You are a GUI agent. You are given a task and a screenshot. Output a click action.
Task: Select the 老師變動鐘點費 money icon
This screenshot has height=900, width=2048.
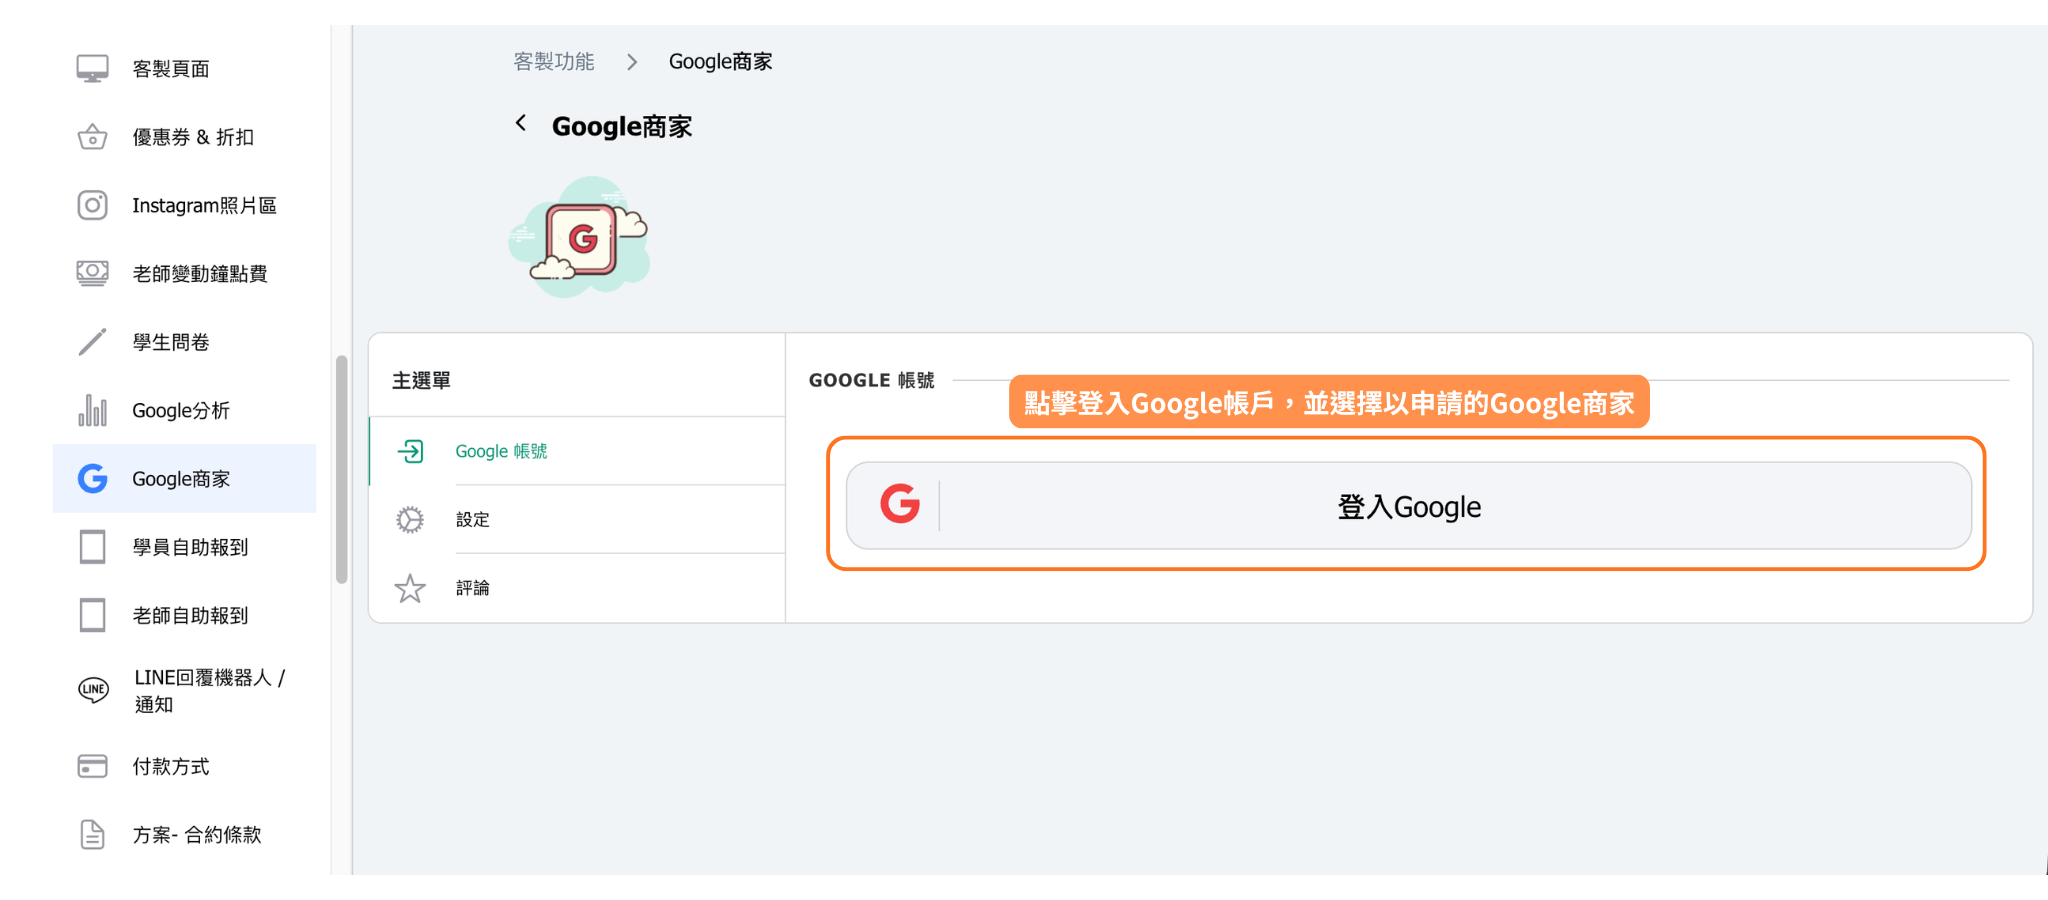pos(92,273)
